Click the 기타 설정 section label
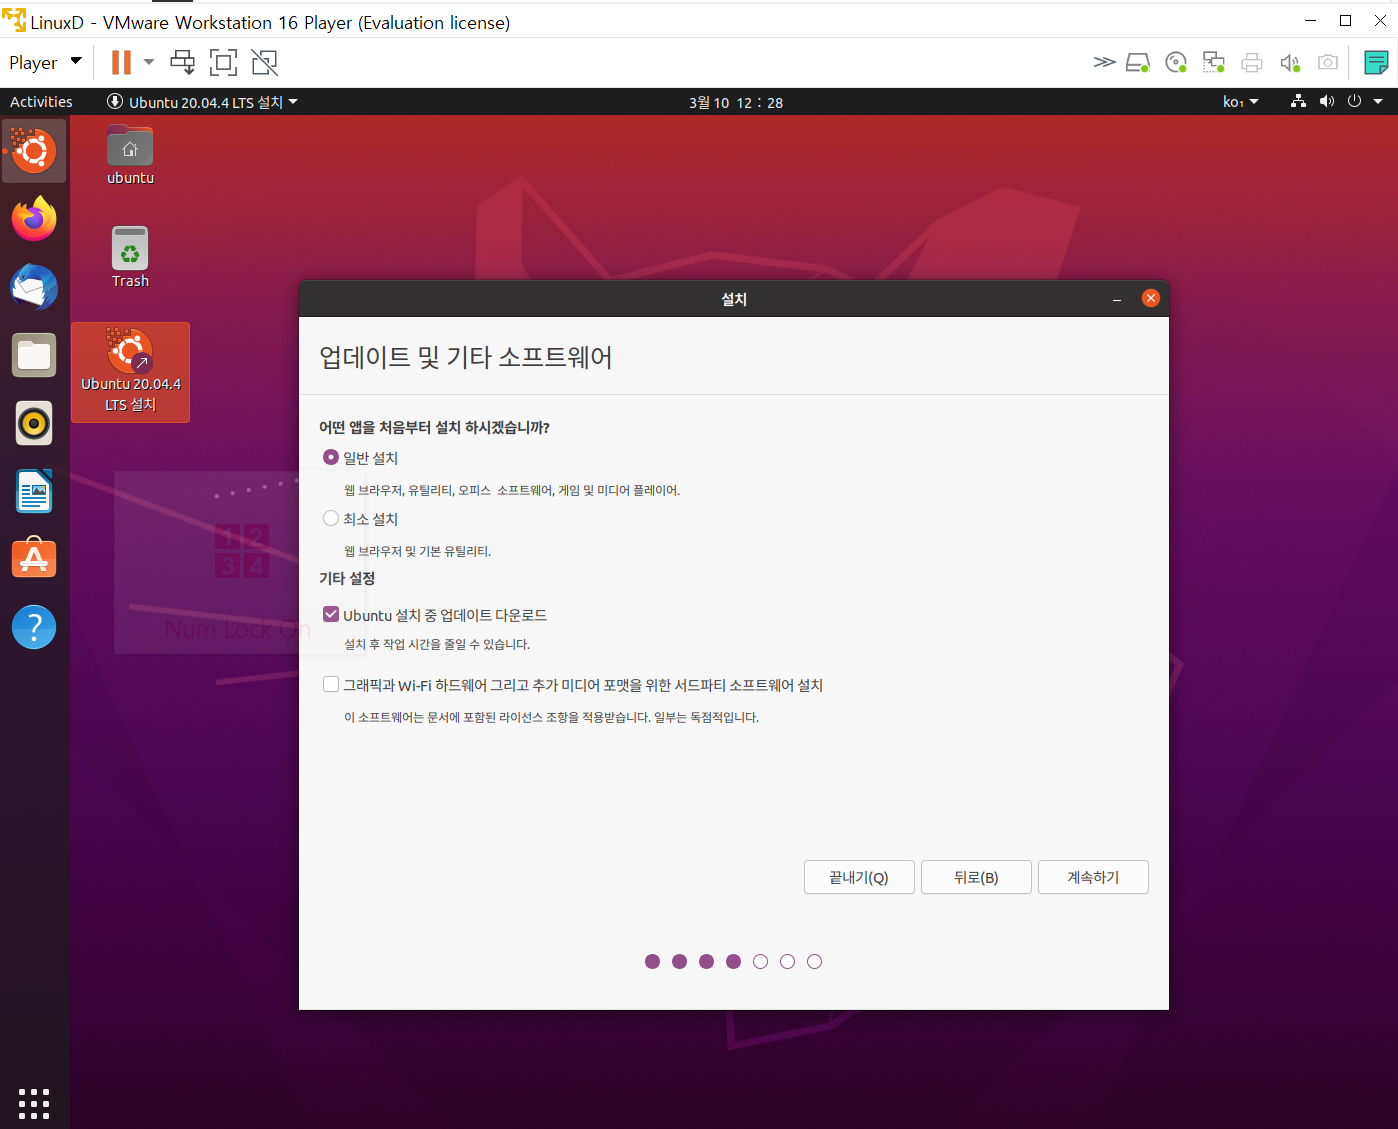This screenshot has height=1129, width=1398. [347, 578]
